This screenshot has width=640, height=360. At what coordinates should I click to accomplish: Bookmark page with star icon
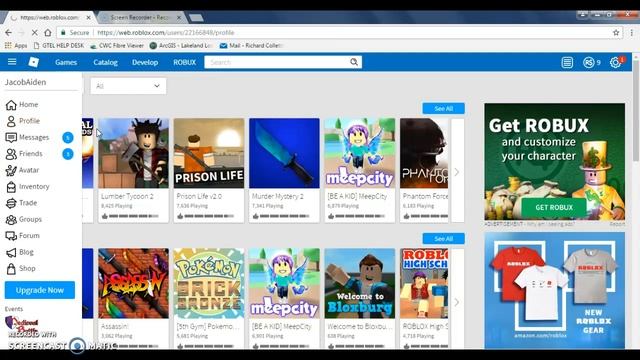(616, 33)
